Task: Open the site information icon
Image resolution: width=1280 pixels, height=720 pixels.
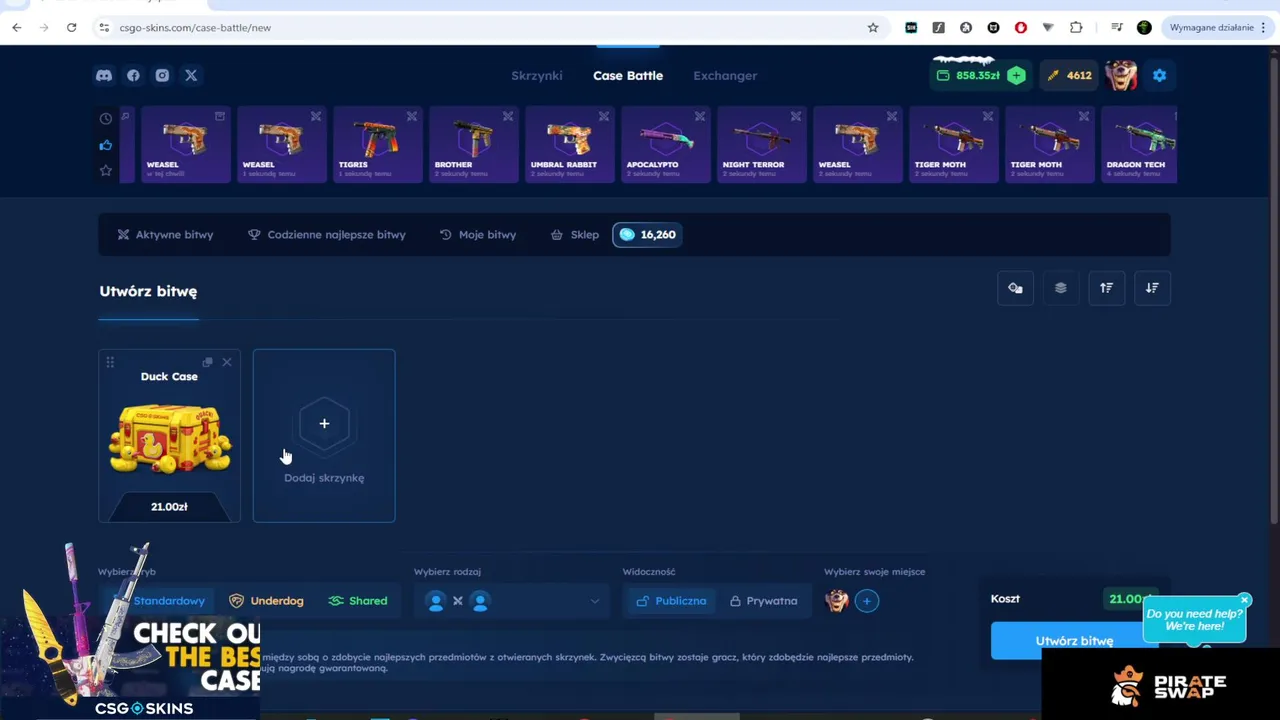Action: (104, 27)
